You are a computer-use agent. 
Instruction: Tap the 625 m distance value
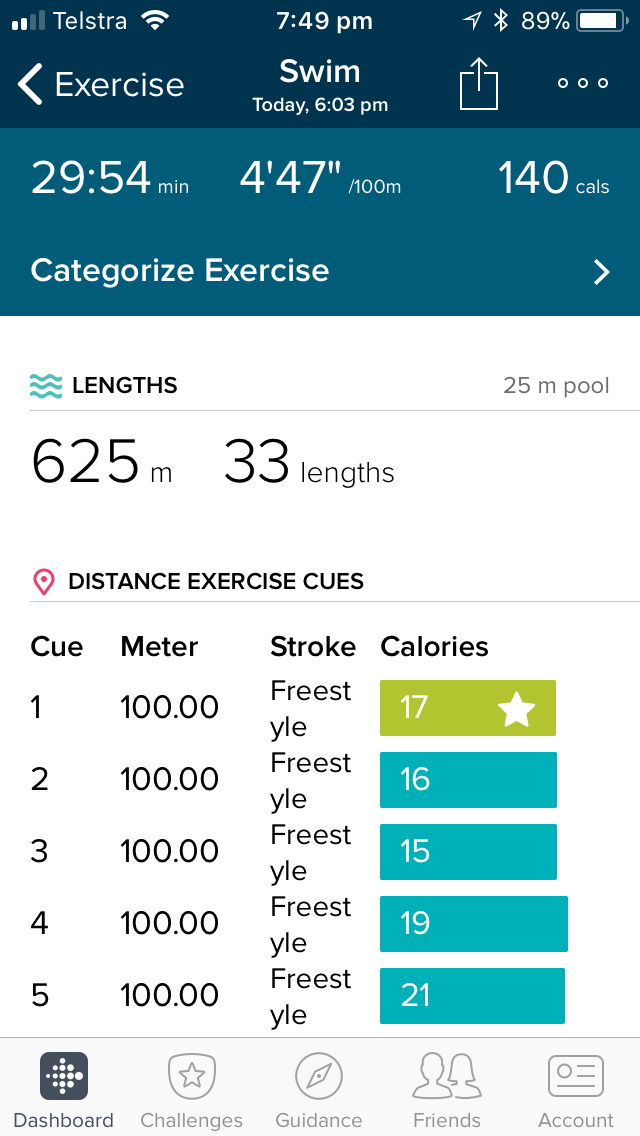pyautogui.click(x=101, y=464)
